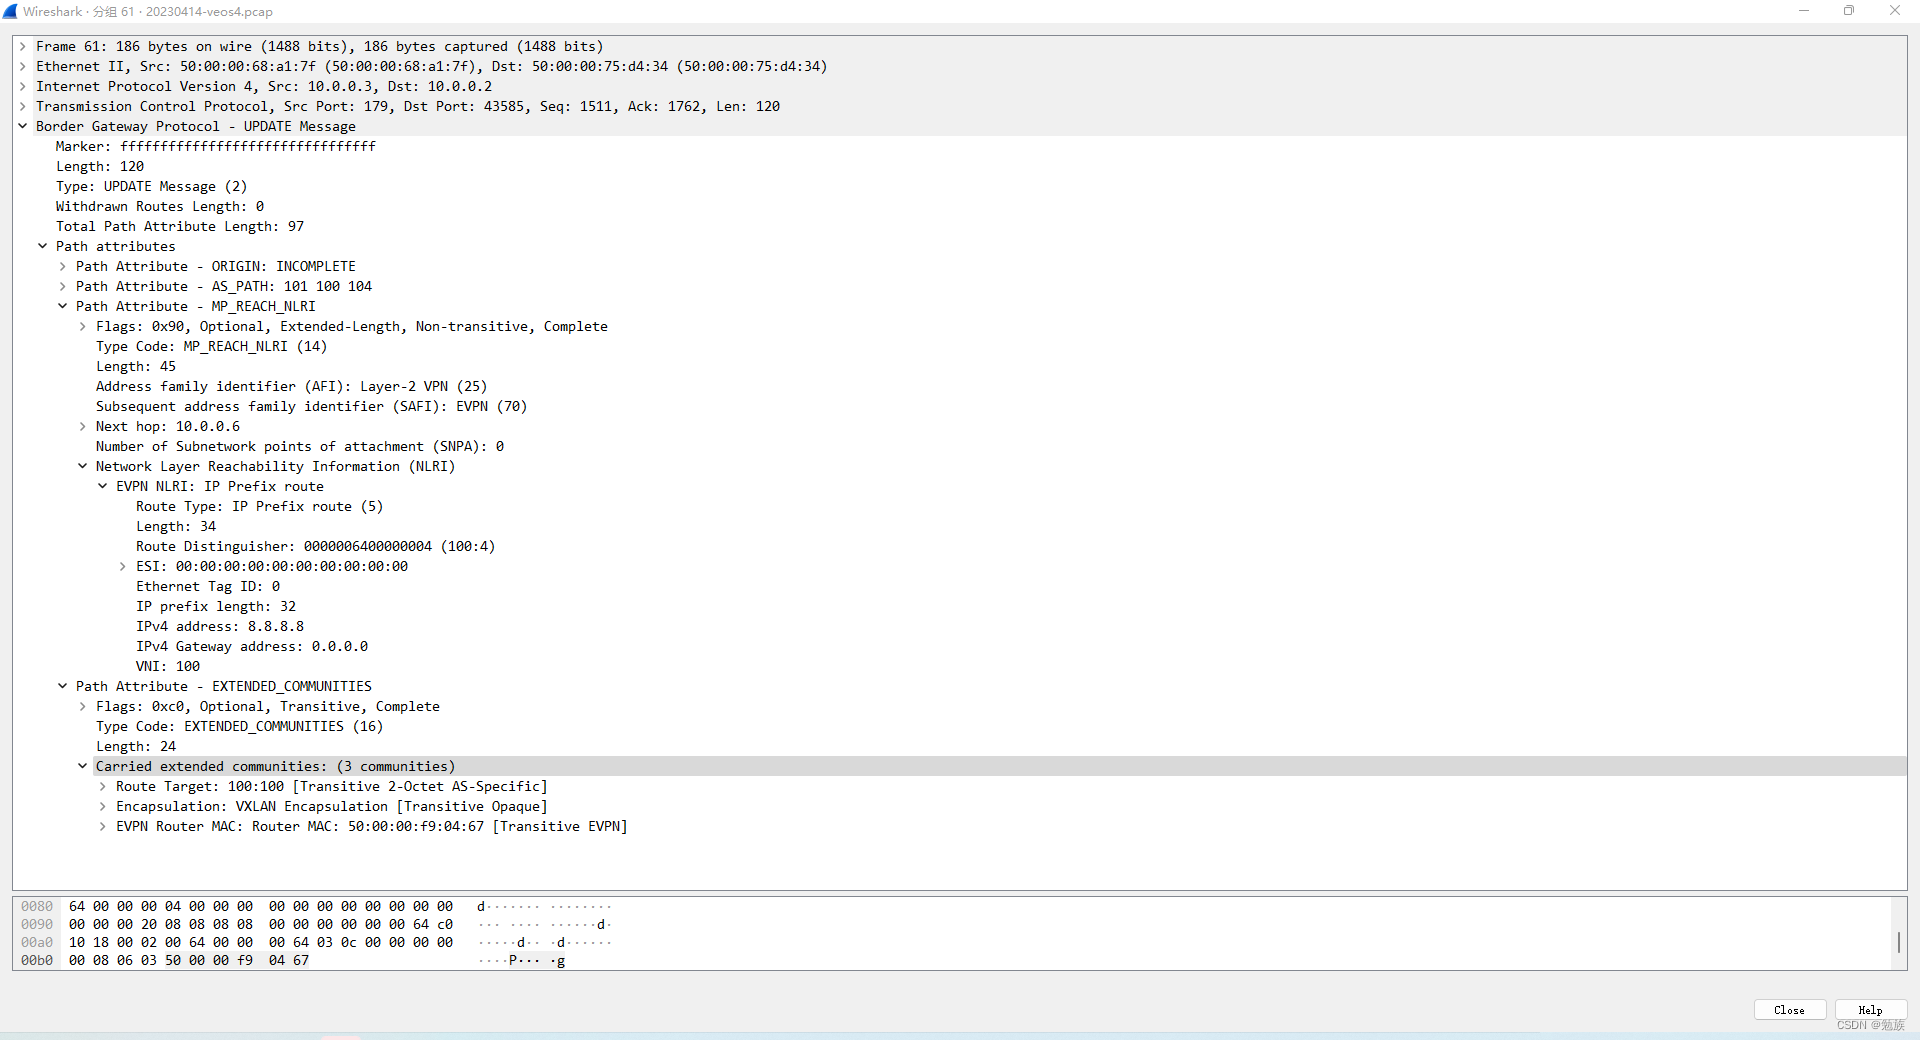Viewport: 1920px width, 1040px height.
Task: Select the Marker field row
Action: (960, 146)
